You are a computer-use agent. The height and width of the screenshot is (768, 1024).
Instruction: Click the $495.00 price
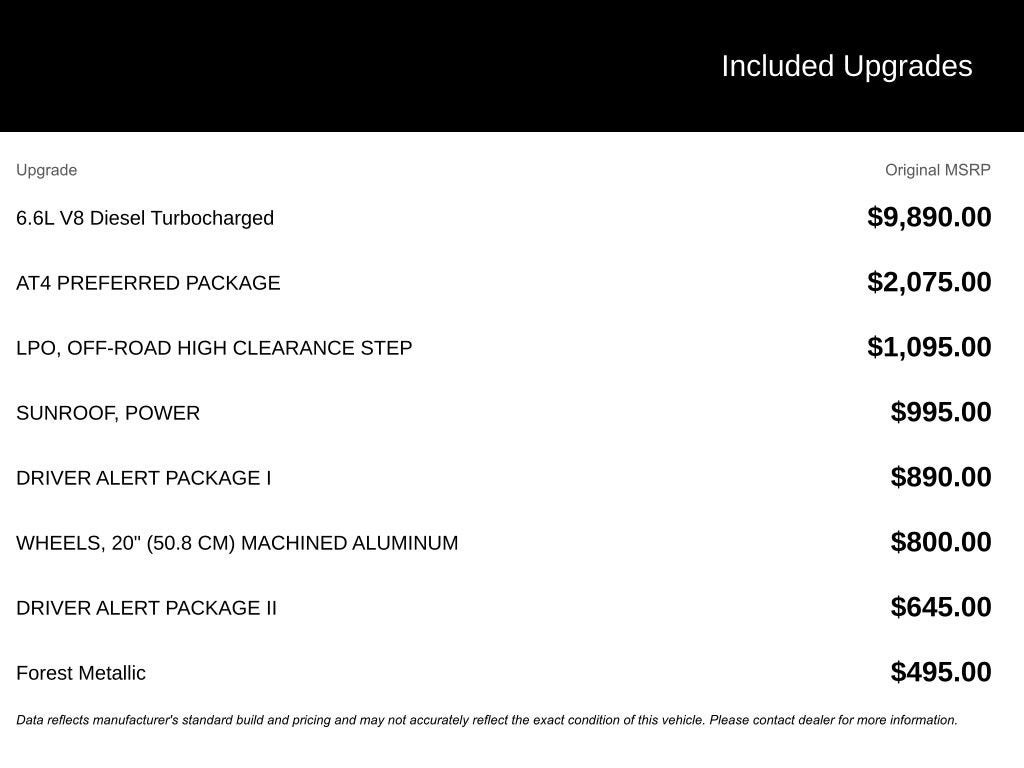tap(941, 672)
